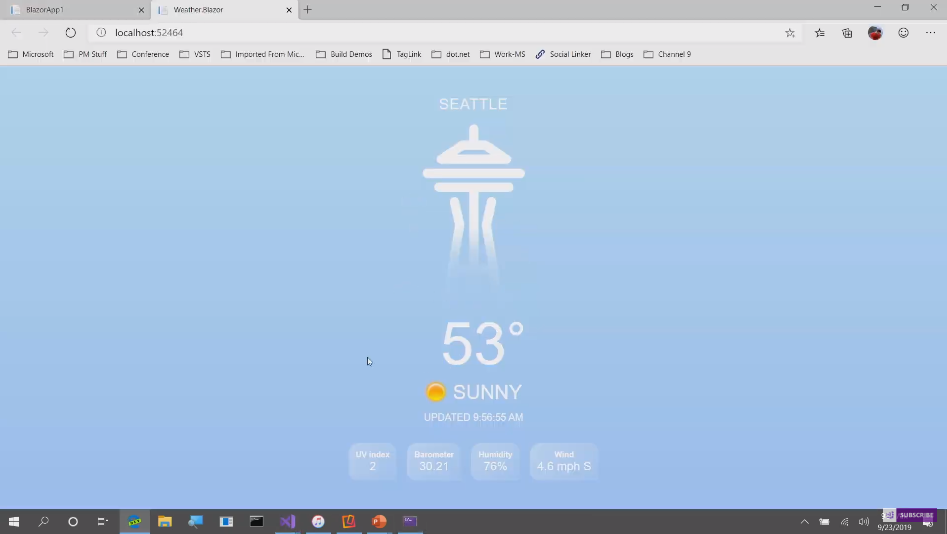Click the smiley feedback icon

point(903,33)
